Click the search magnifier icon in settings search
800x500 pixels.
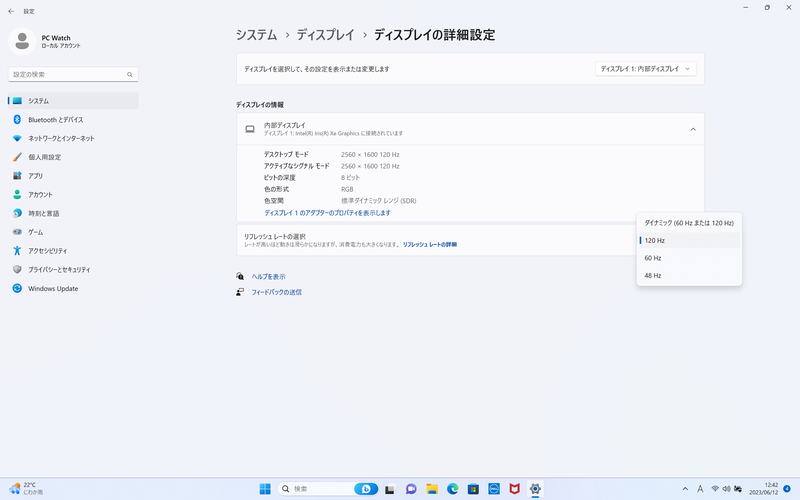[130, 74]
